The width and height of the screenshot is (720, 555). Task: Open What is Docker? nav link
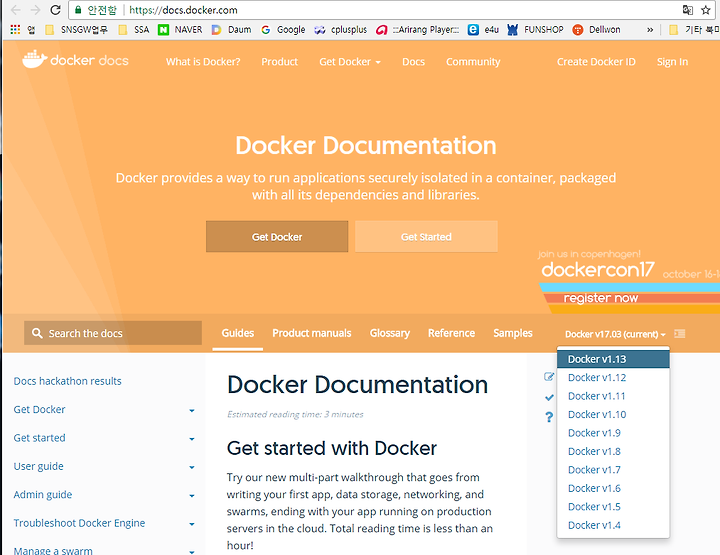point(203,62)
